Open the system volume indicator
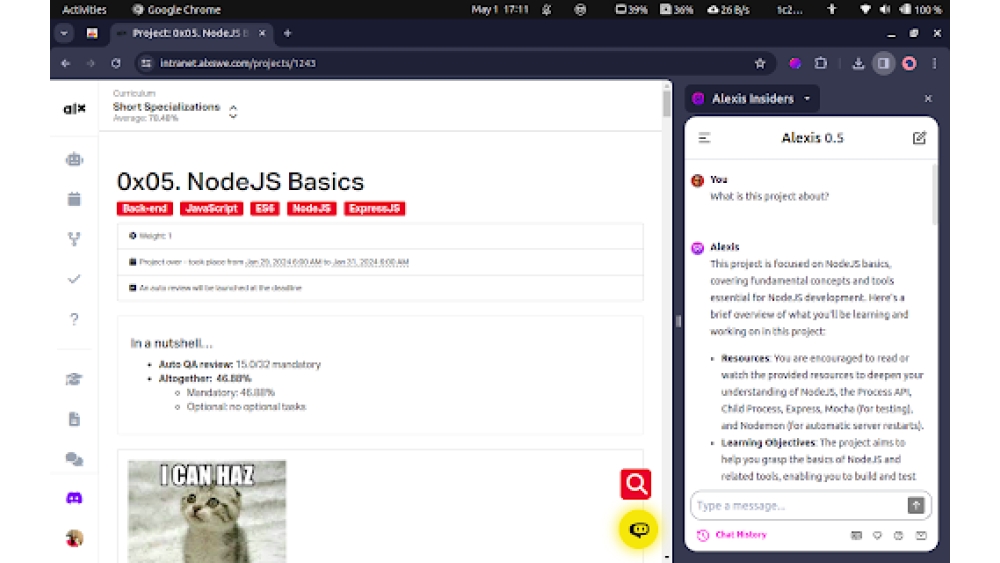The image size is (1000, 563). (885, 10)
